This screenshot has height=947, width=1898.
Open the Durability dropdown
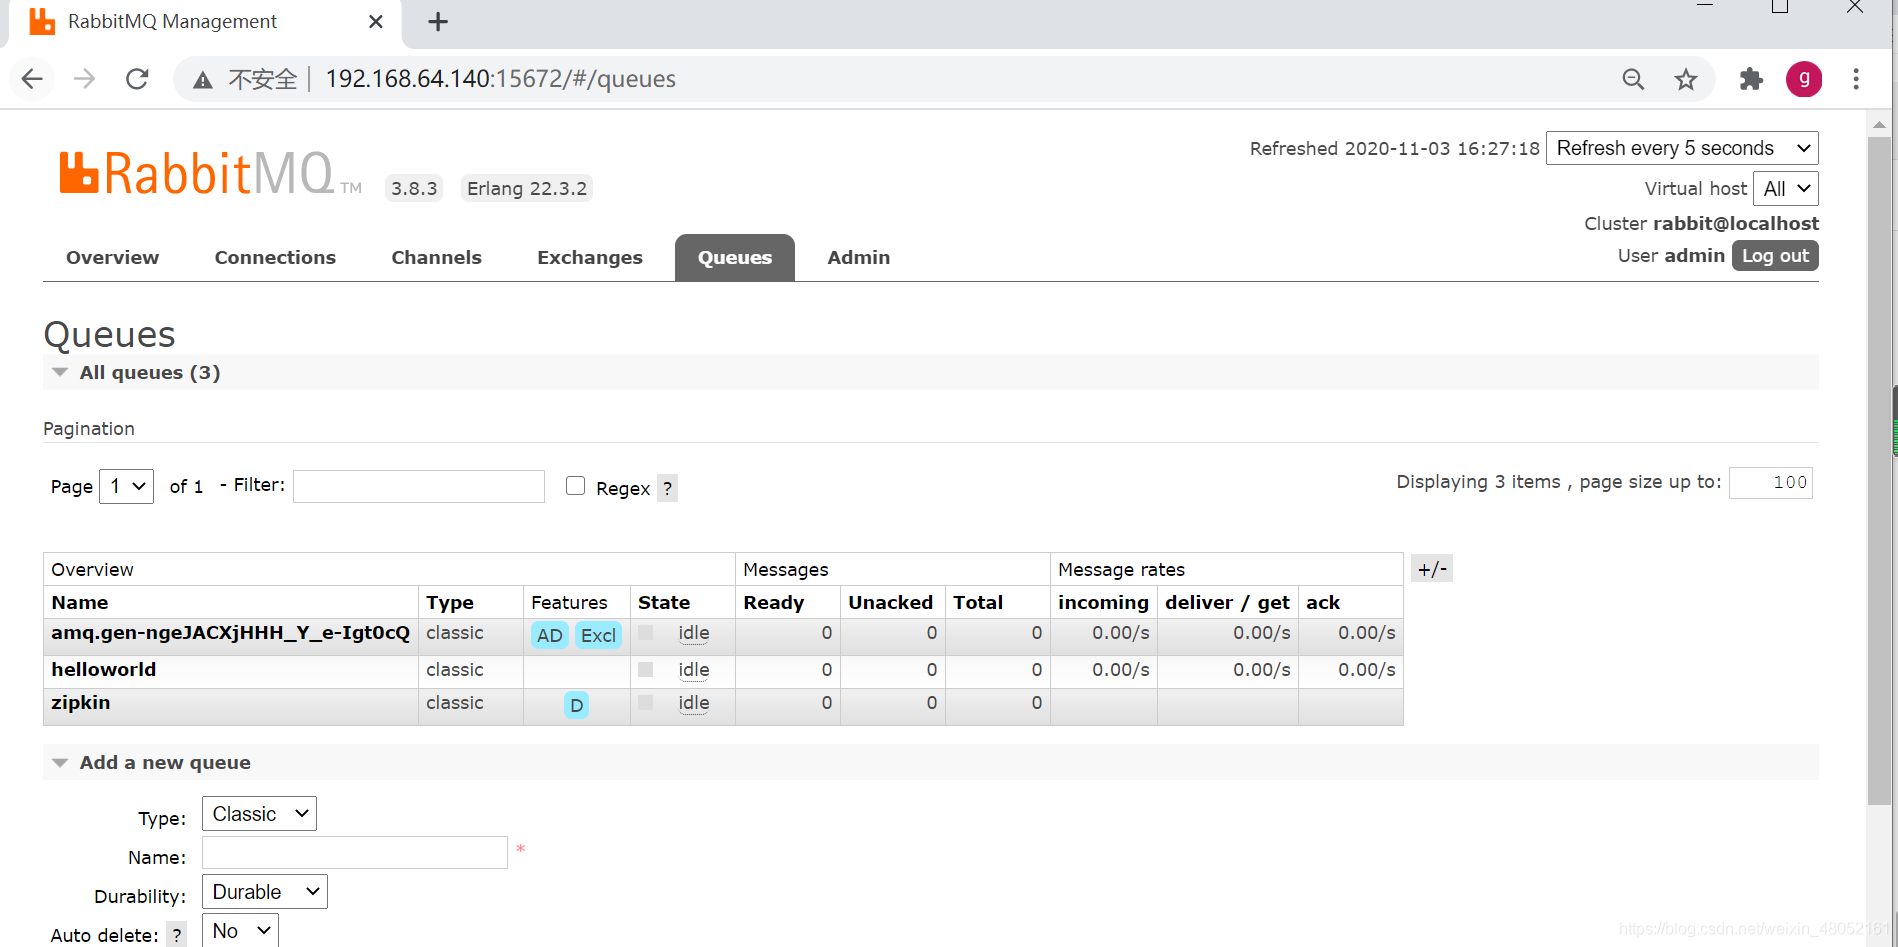point(265,892)
